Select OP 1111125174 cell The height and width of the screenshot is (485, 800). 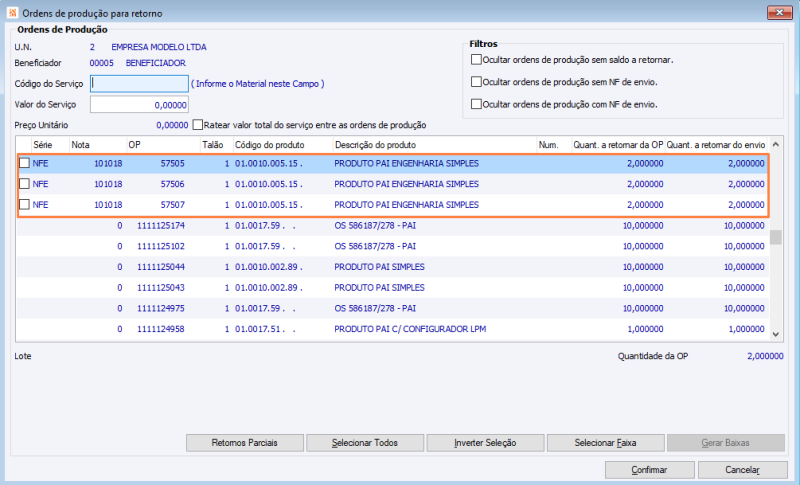pyautogui.click(x=163, y=225)
